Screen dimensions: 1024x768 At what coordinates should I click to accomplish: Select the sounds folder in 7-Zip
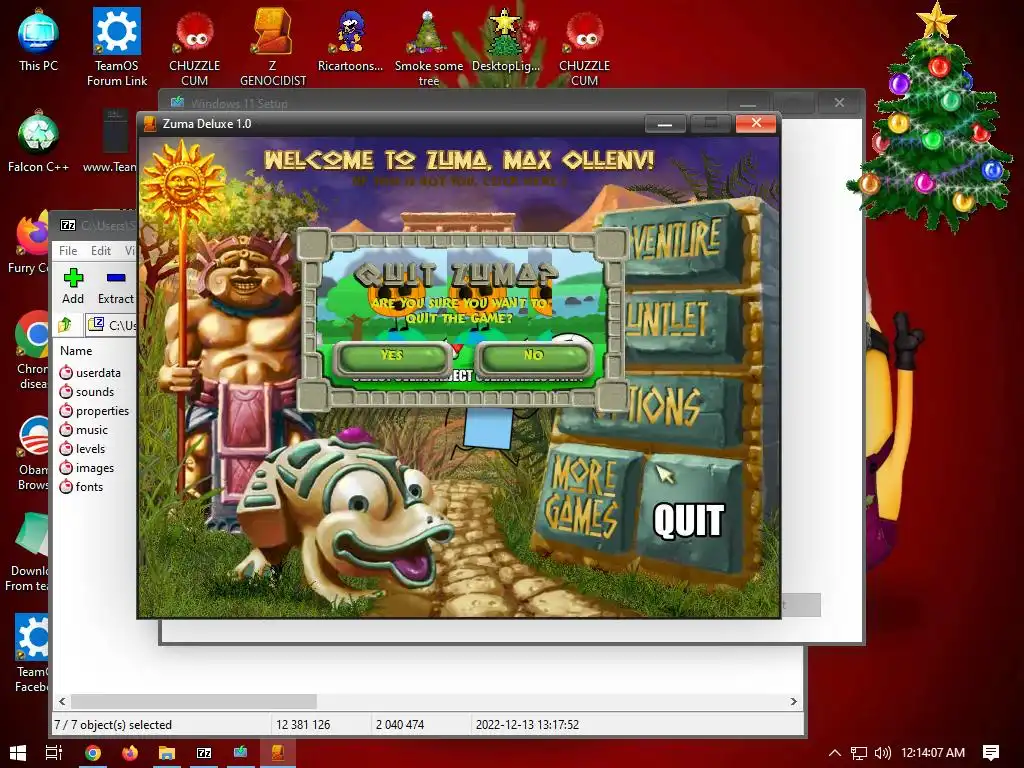pos(87,392)
